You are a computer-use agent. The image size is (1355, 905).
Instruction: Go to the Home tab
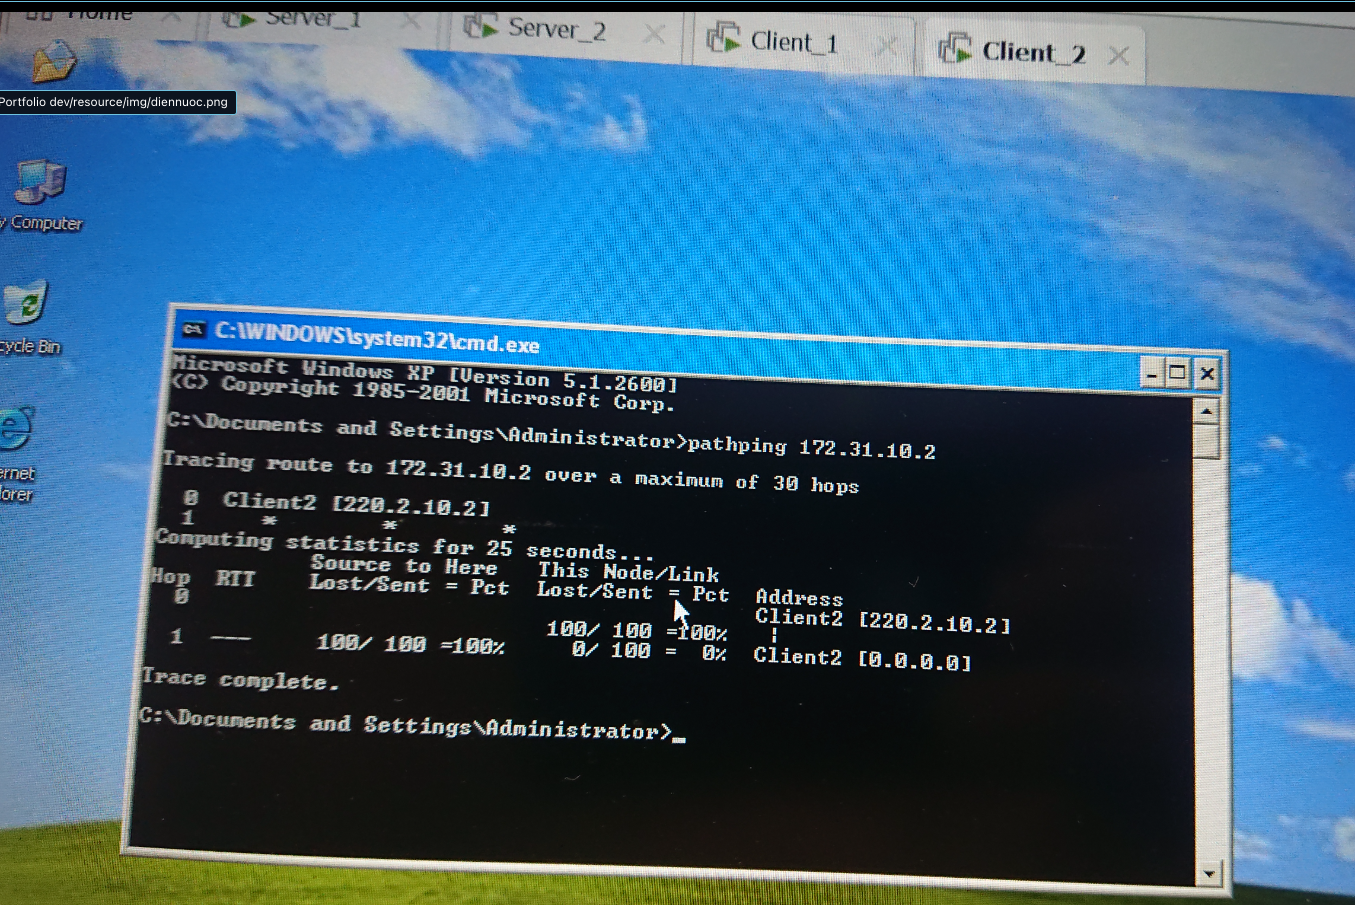100,13
